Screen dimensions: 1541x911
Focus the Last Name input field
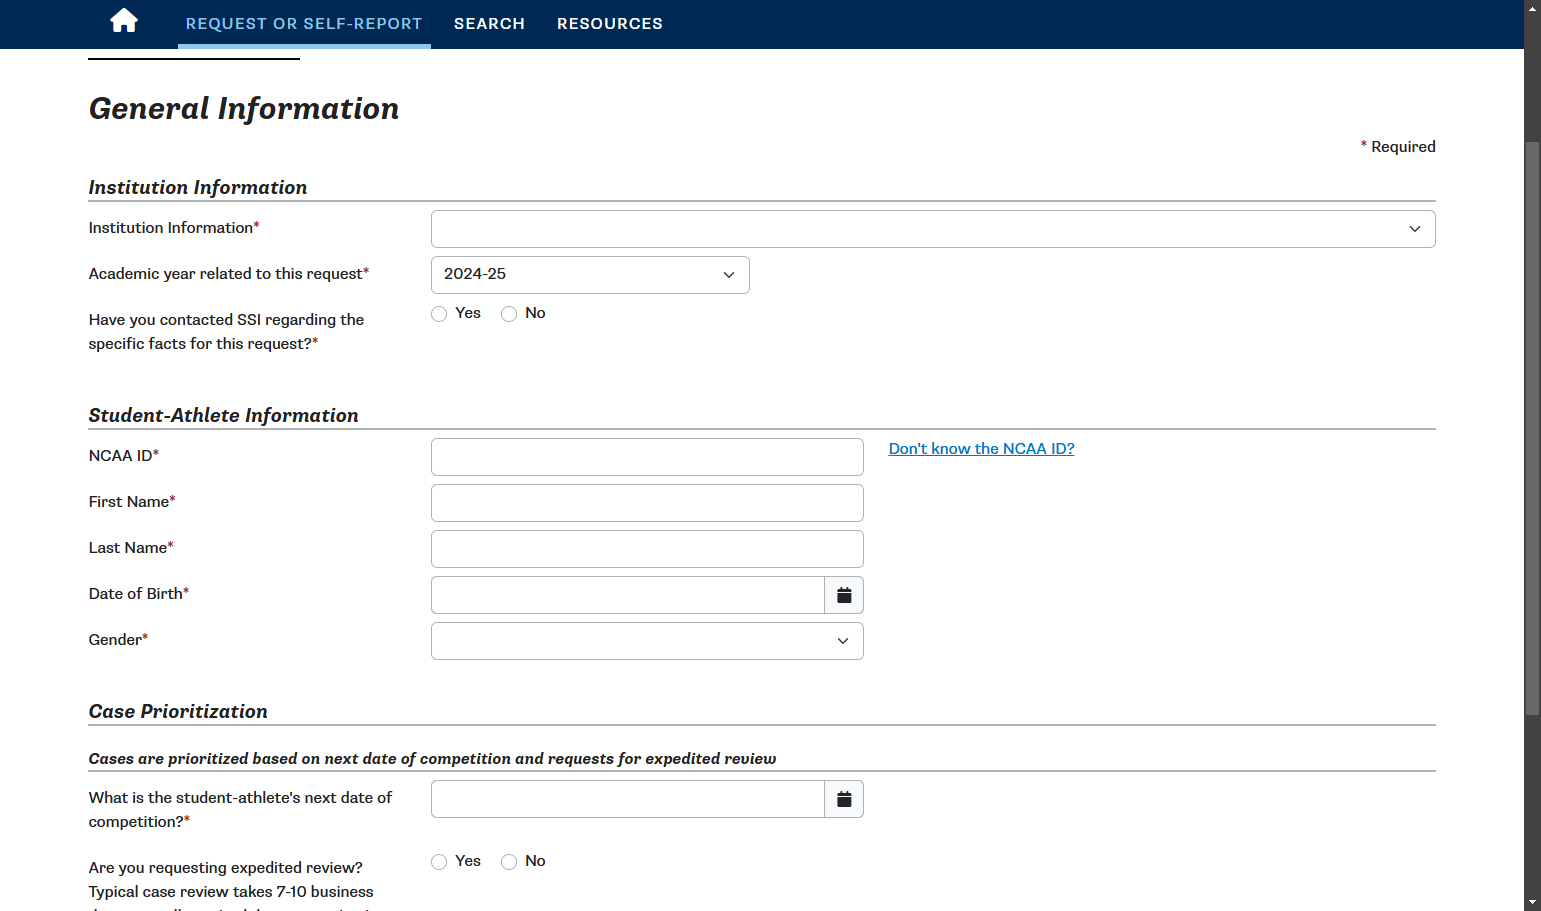click(x=647, y=549)
